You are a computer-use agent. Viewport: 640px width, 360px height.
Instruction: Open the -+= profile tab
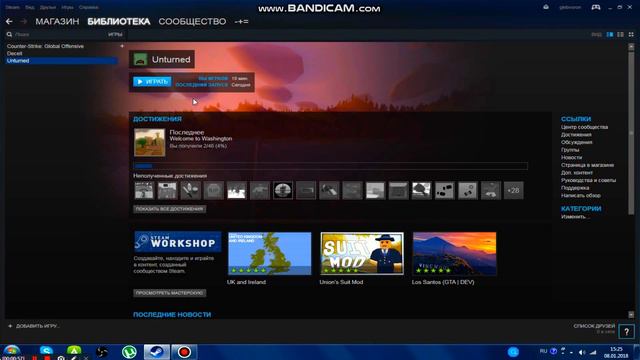[x=241, y=22]
